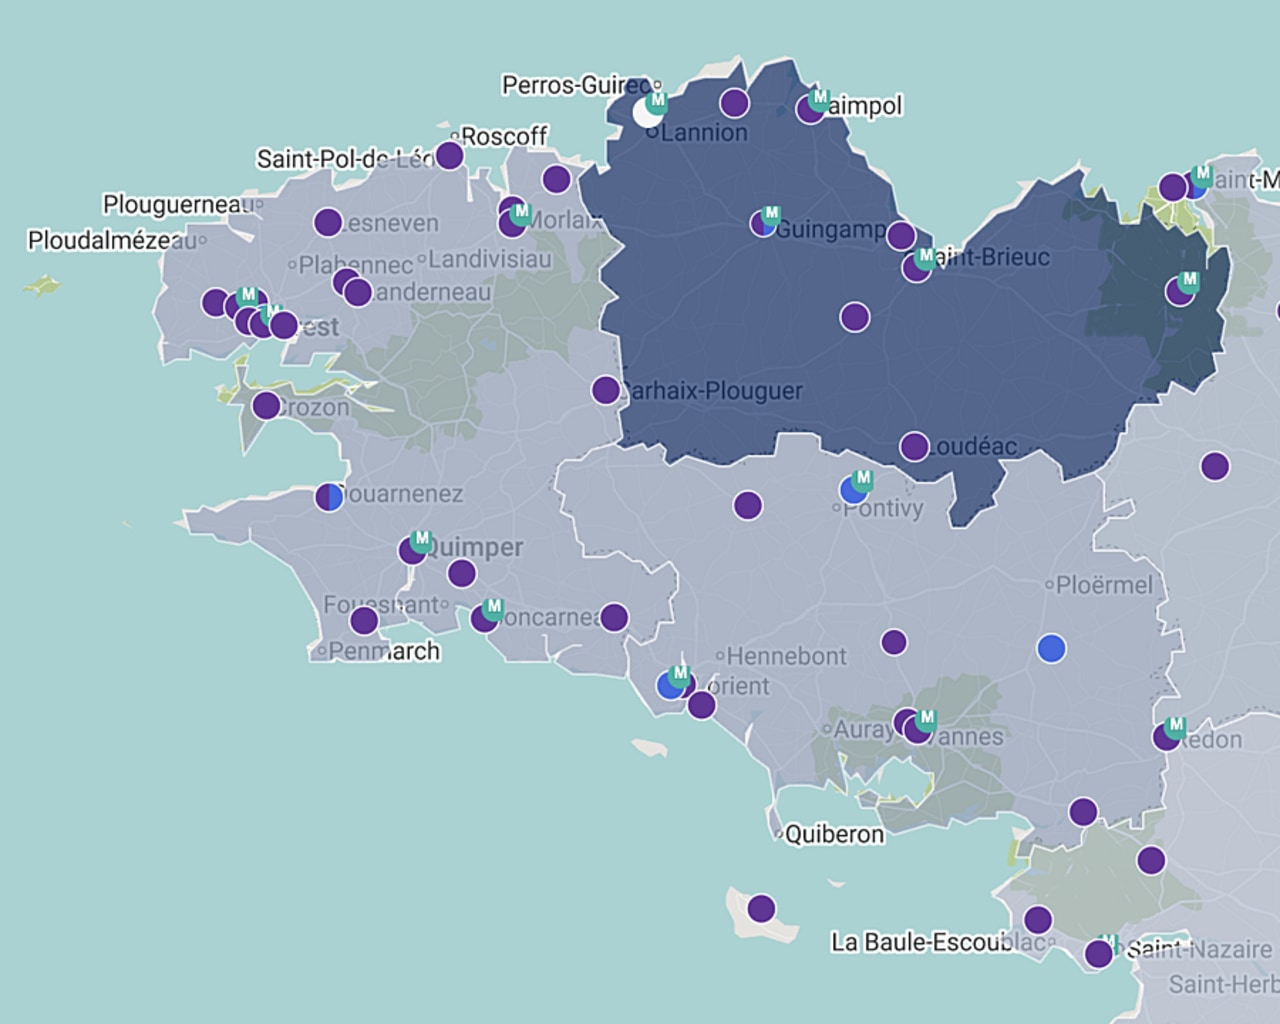This screenshot has height=1024, width=1280.
Task: Click the purple marker northeast of Hennebont
Action: click(x=894, y=642)
